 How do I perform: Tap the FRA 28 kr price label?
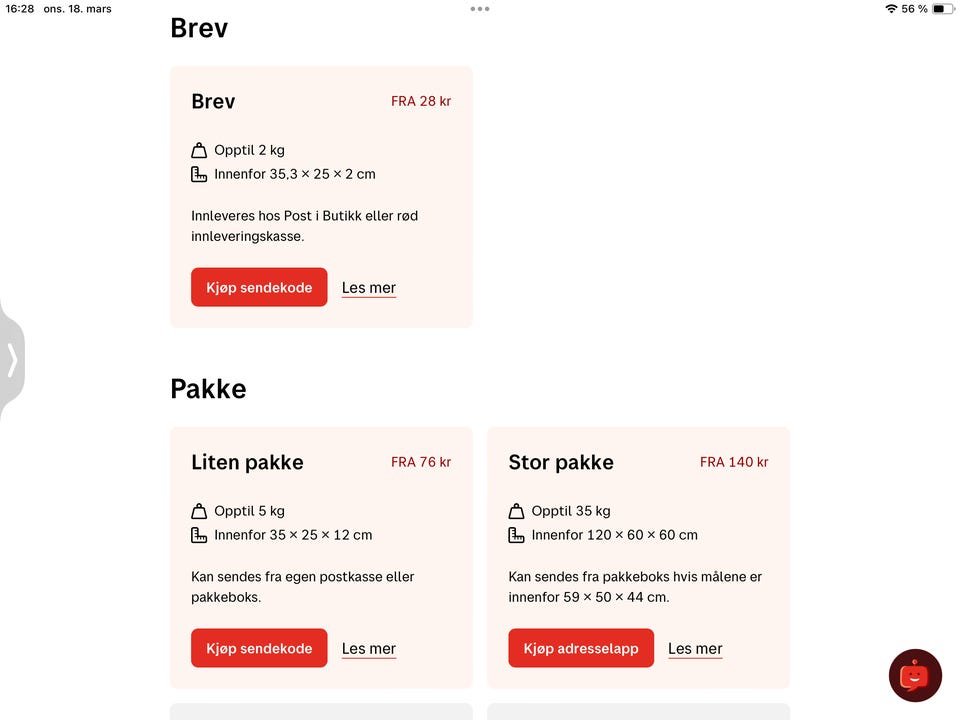click(x=421, y=101)
